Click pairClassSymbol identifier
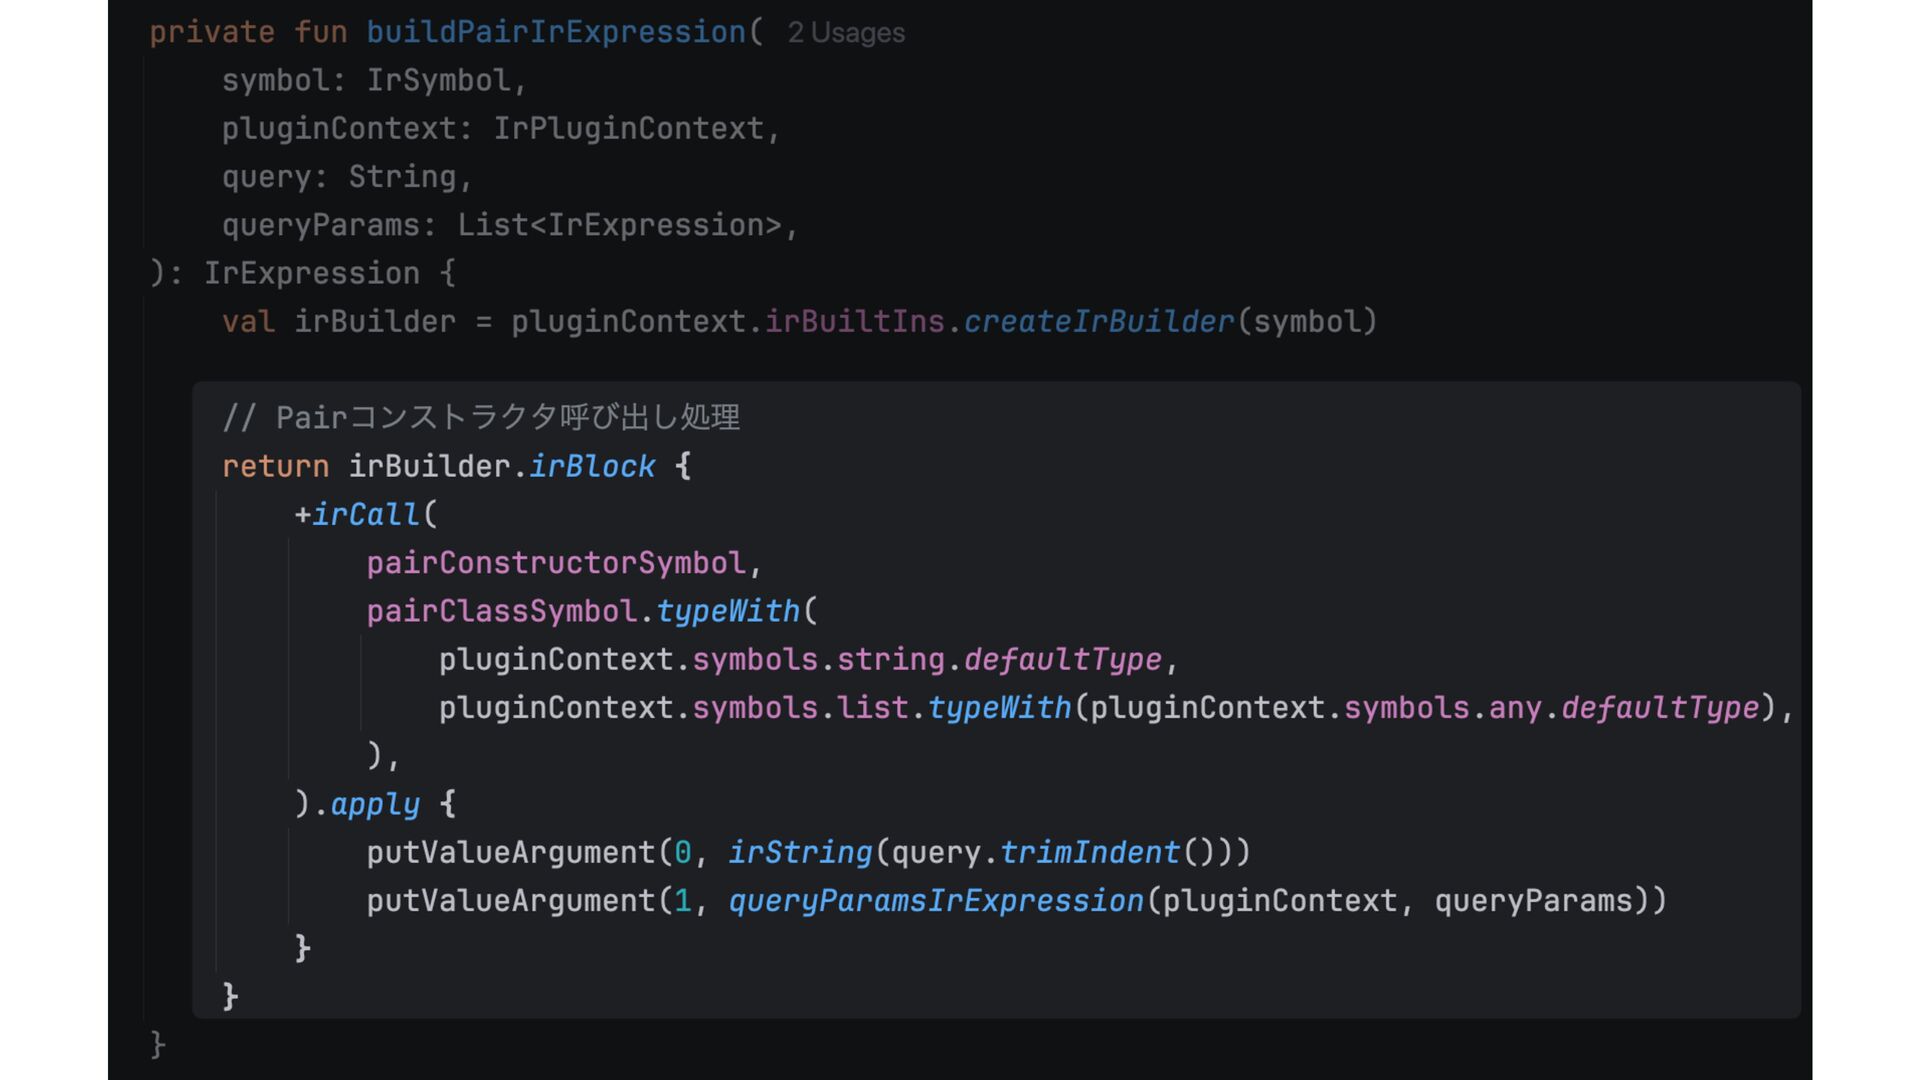The image size is (1920, 1080). tap(501, 611)
